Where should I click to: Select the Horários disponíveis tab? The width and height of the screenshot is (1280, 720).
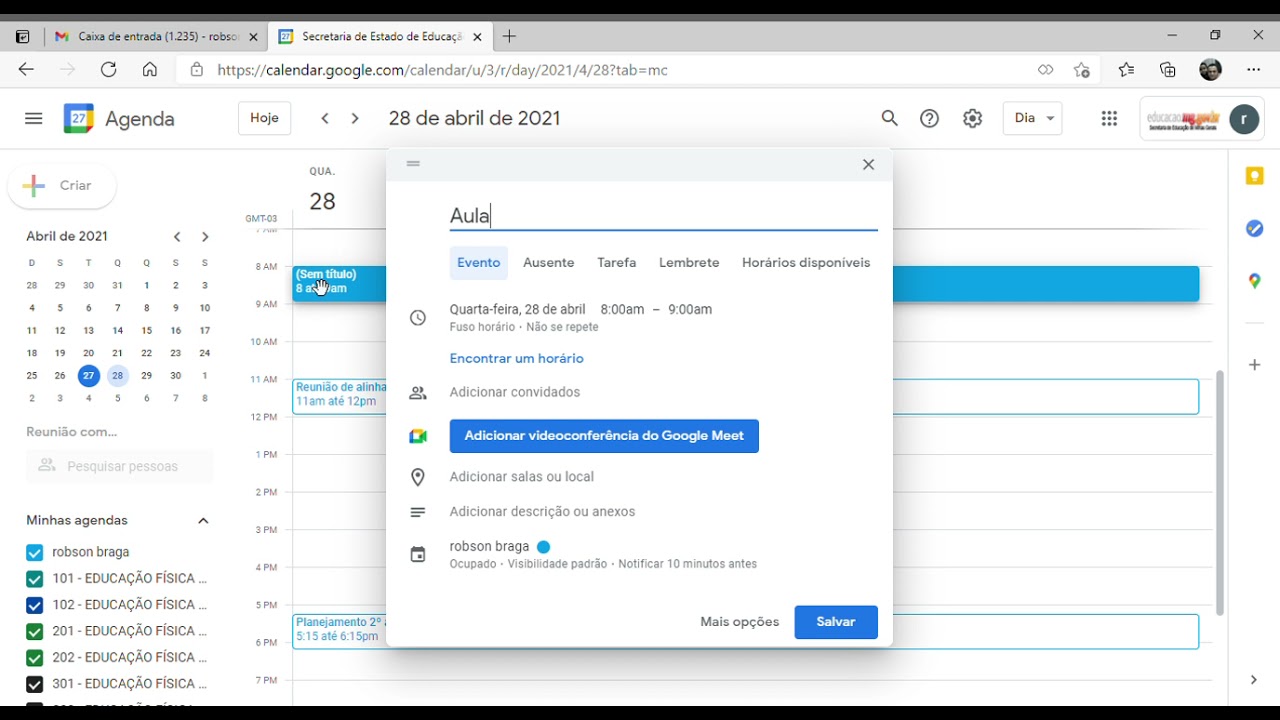806,263
